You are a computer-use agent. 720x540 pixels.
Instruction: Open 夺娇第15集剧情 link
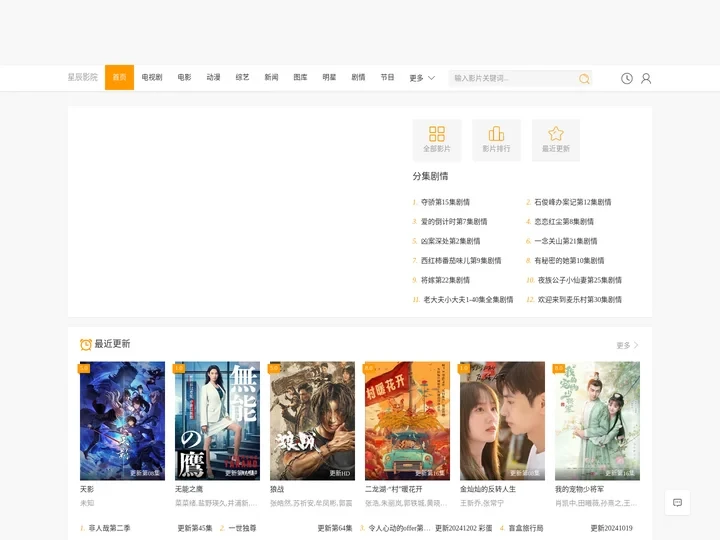(445, 202)
